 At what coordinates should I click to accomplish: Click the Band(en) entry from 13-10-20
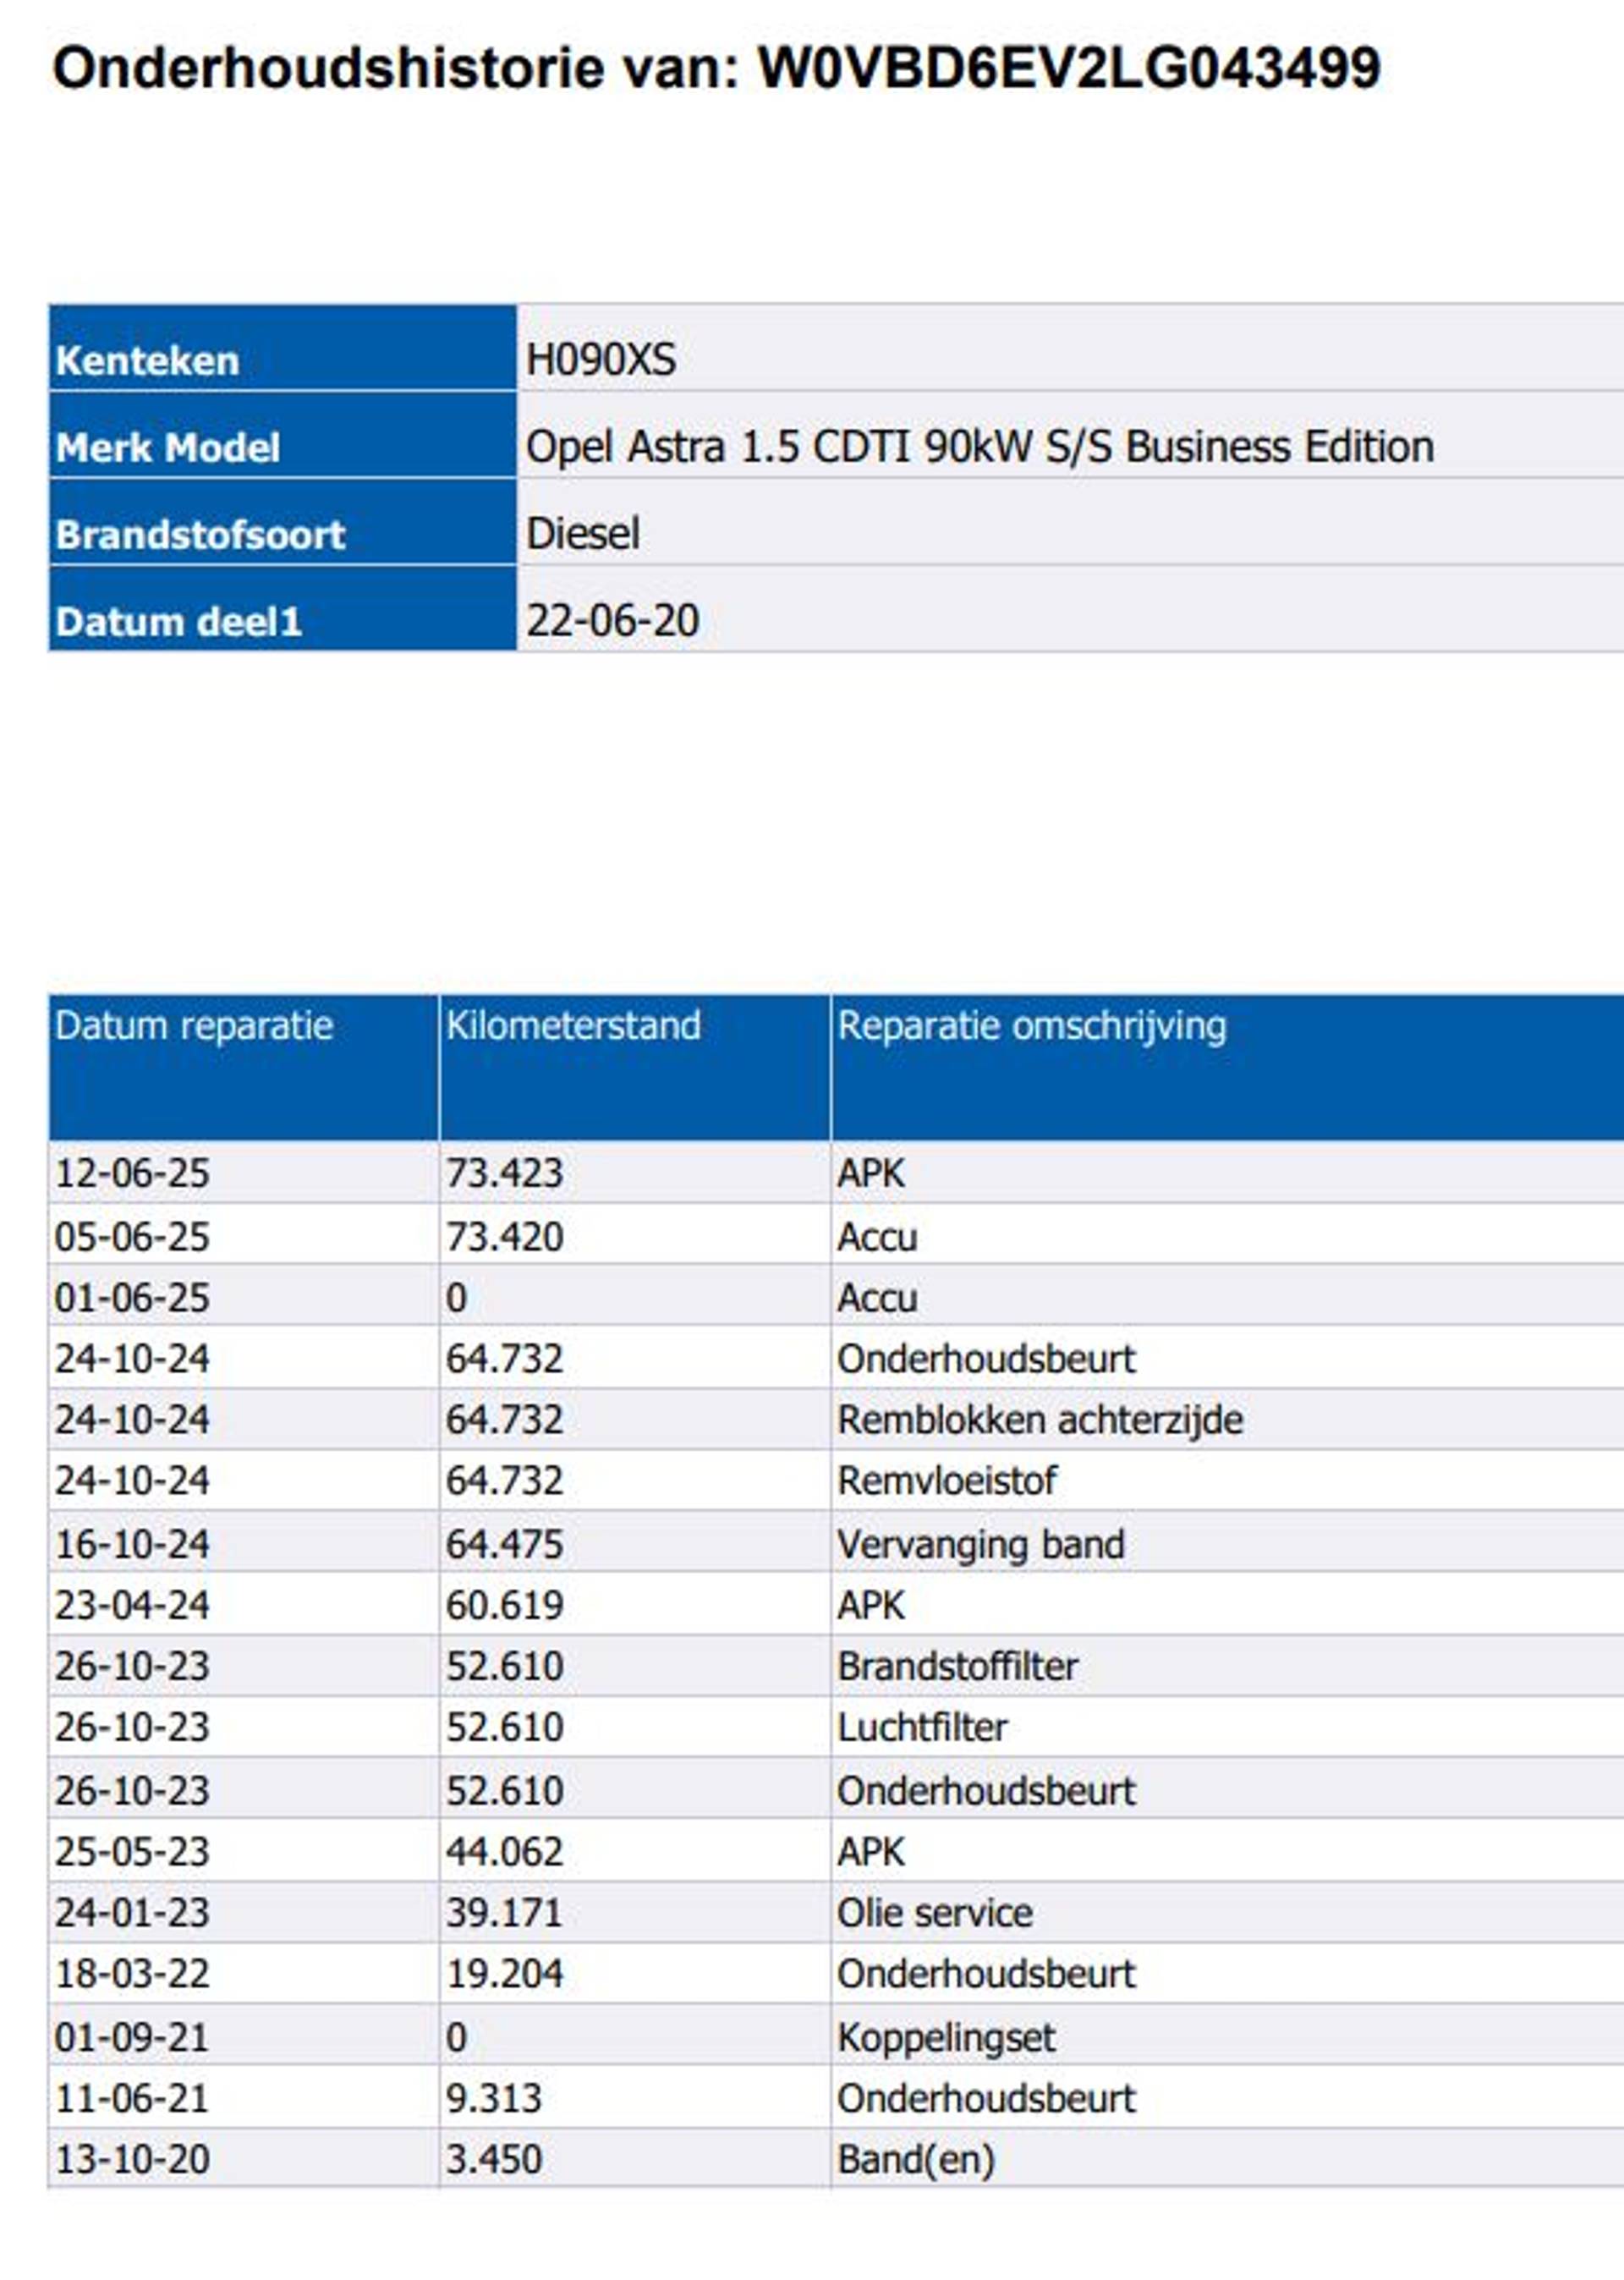pos(916,2160)
